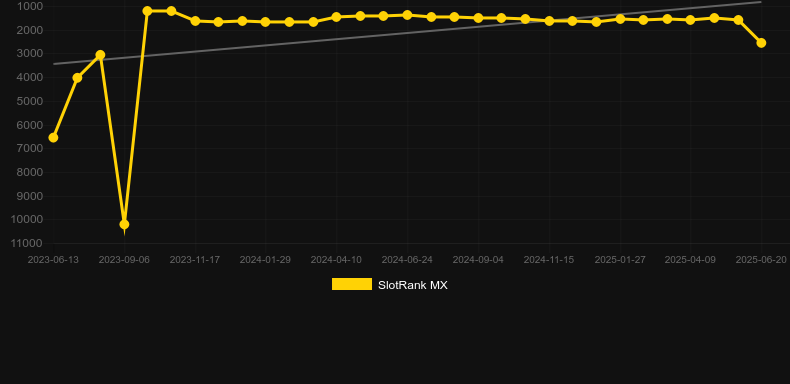Select the first data point on 2023-06-13
Screen dimensions: 790x384
(53, 138)
